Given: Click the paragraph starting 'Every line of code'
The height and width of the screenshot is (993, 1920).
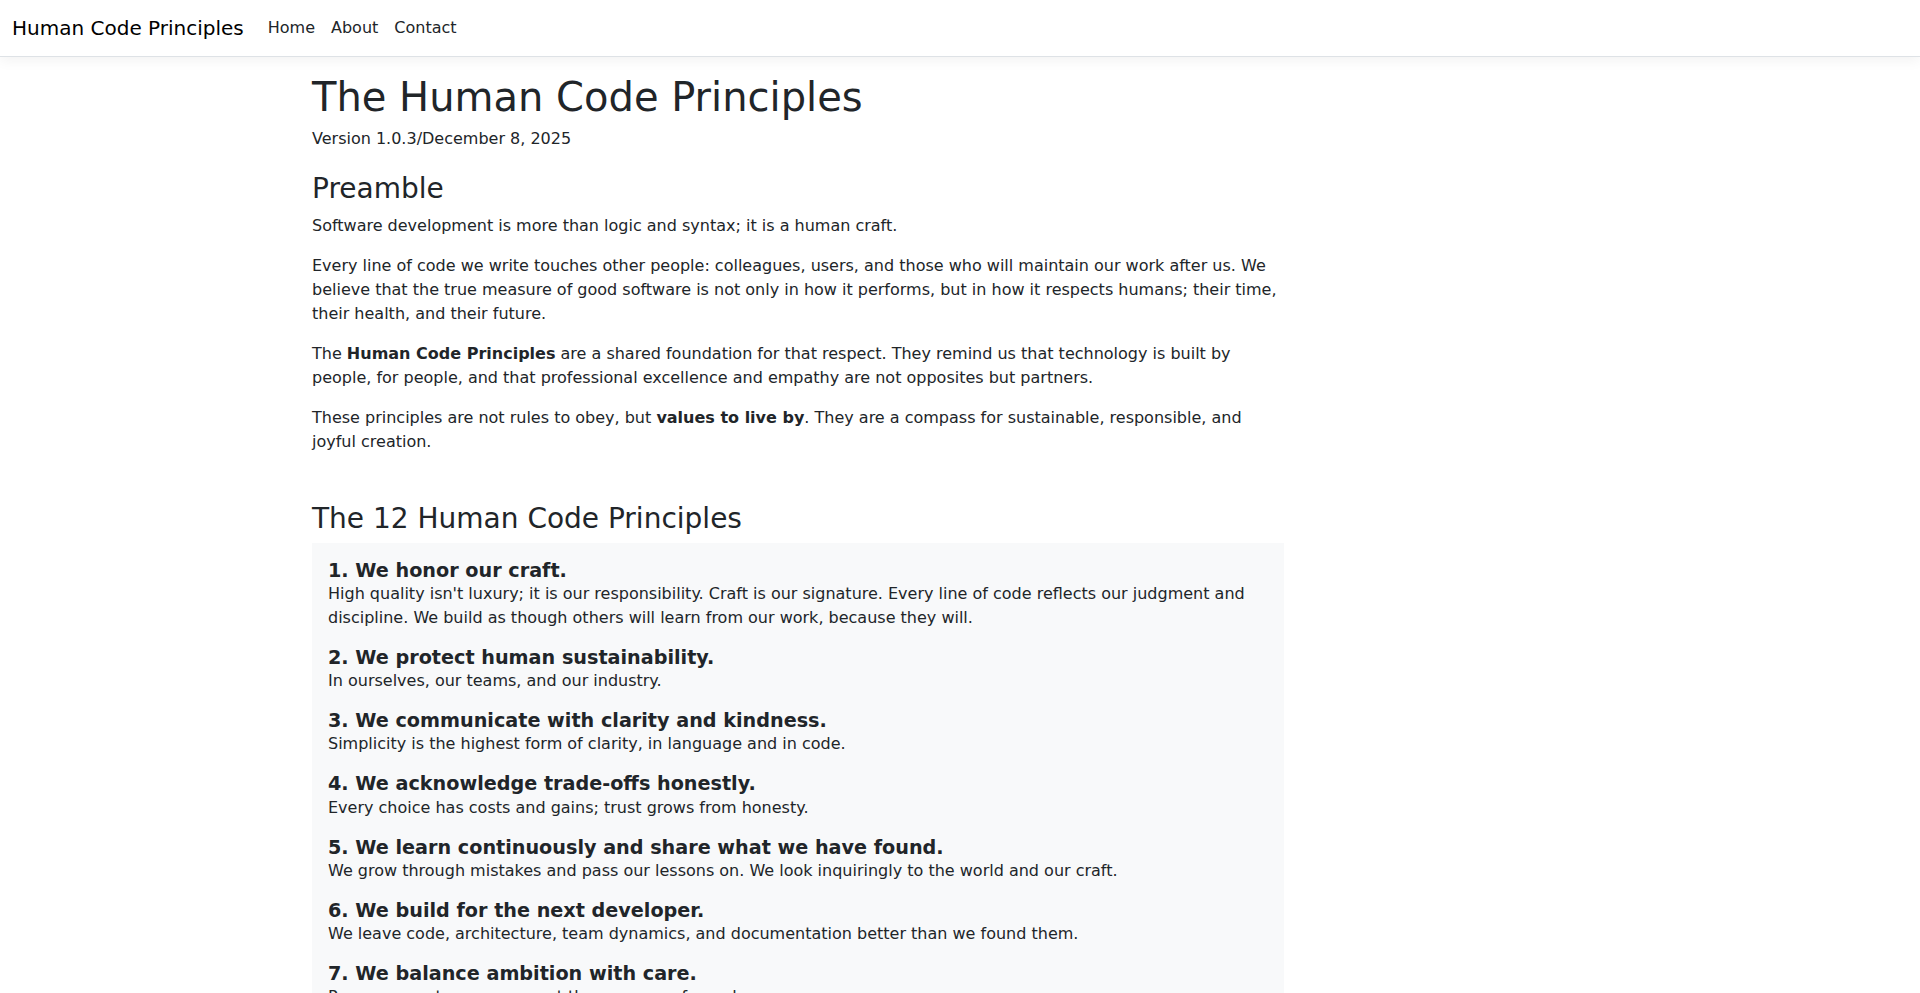Looking at the screenshot, I should [x=794, y=289].
